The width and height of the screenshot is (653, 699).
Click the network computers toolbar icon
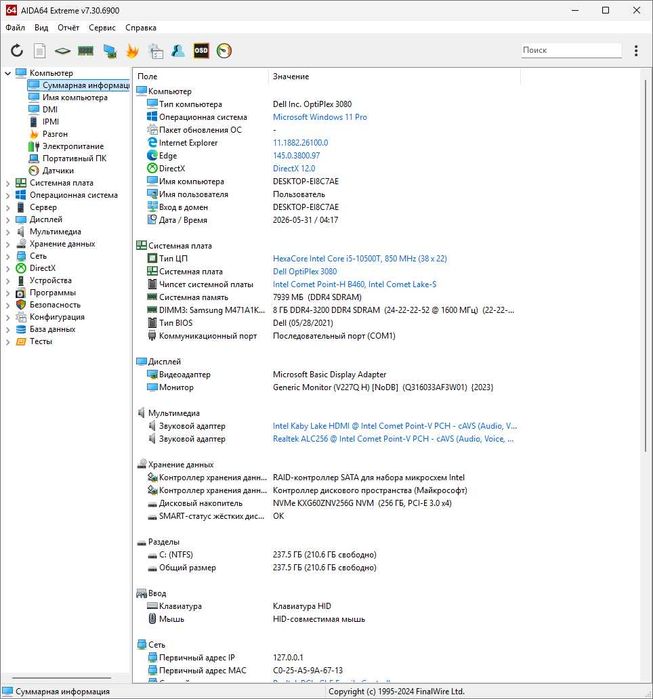[110, 51]
